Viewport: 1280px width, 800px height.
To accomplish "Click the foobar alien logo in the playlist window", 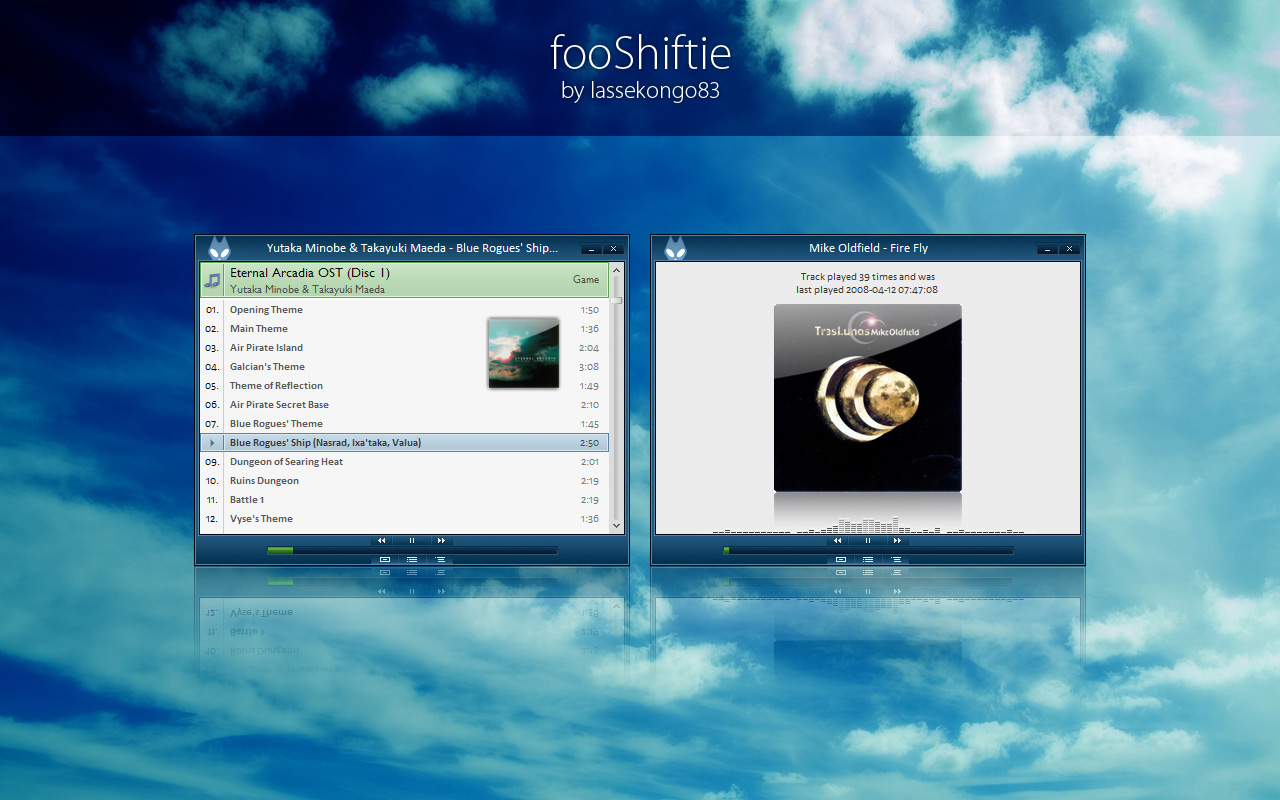I will click(219, 248).
